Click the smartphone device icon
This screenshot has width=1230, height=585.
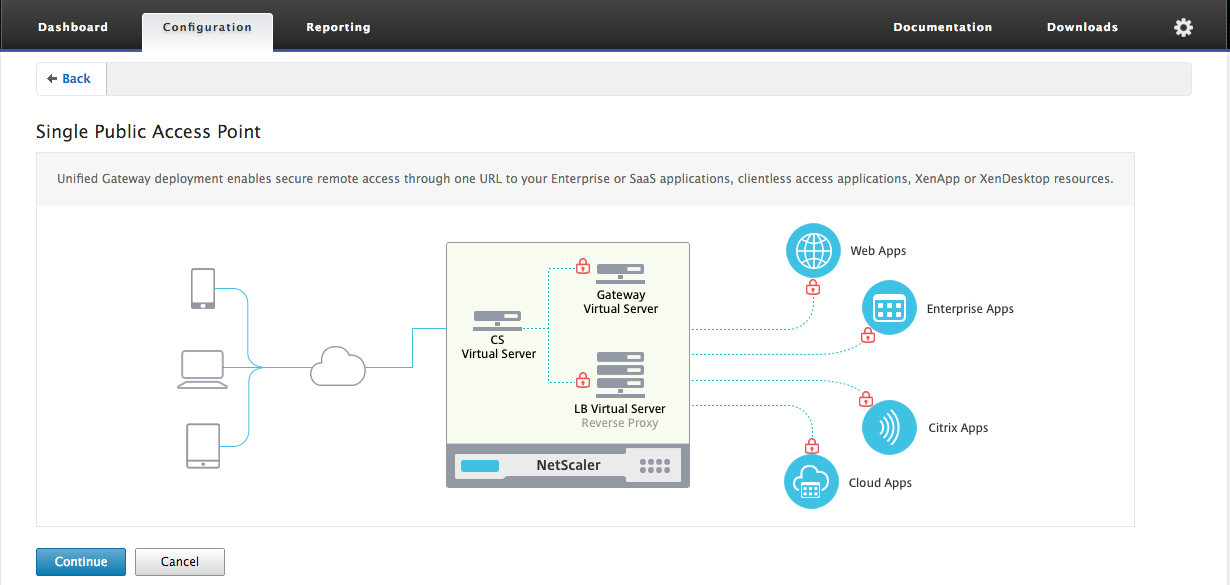(x=203, y=288)
